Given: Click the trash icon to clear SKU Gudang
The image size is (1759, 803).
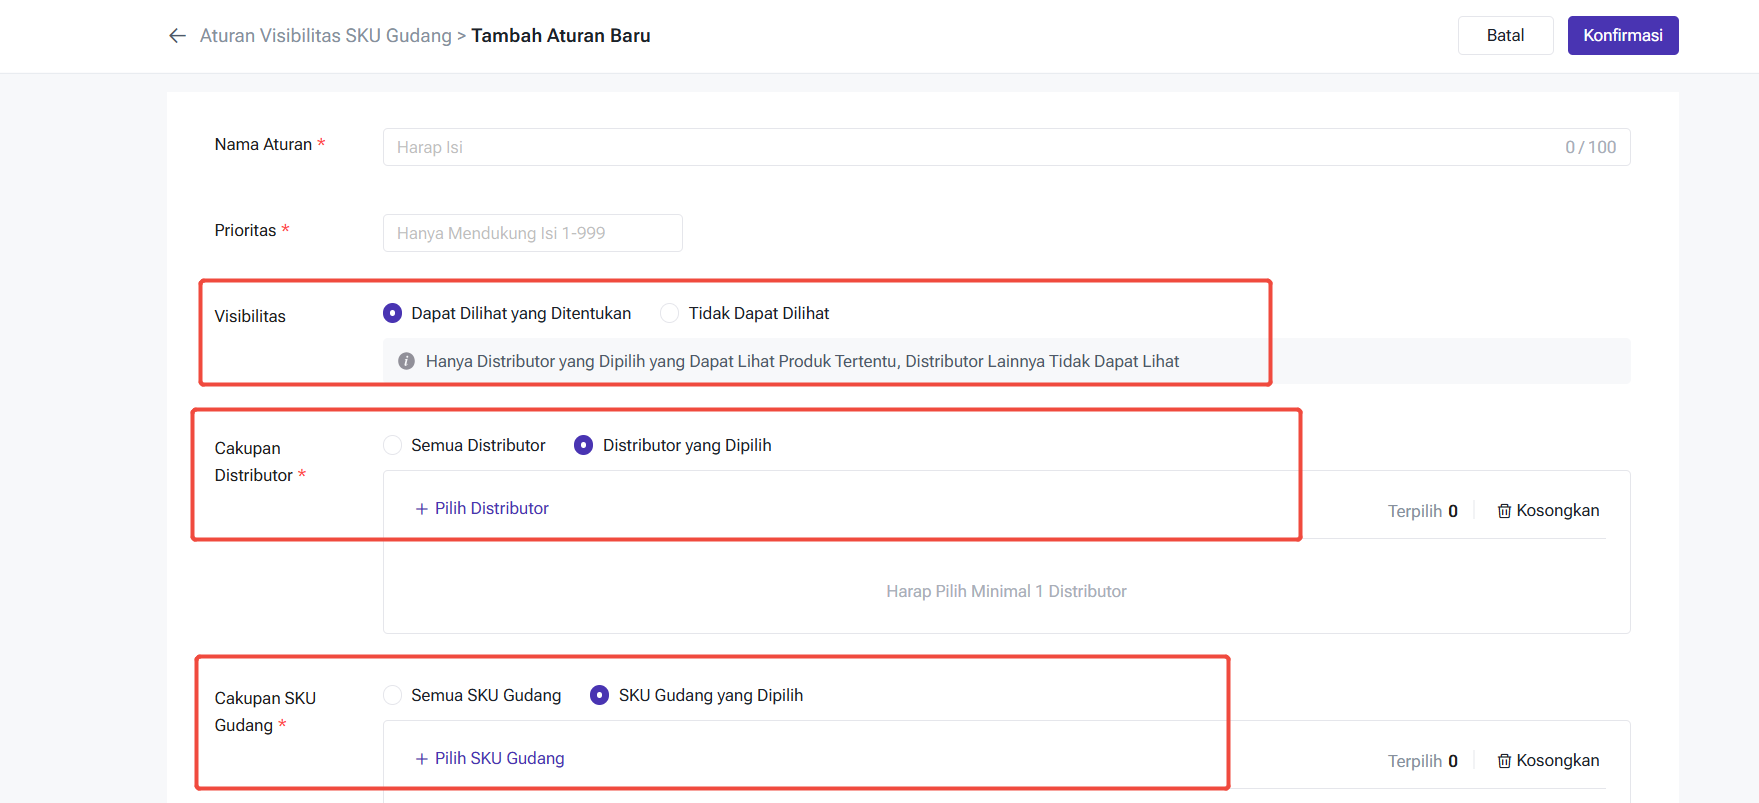Looking at the screenshot, I should (x=1503, y=761).
